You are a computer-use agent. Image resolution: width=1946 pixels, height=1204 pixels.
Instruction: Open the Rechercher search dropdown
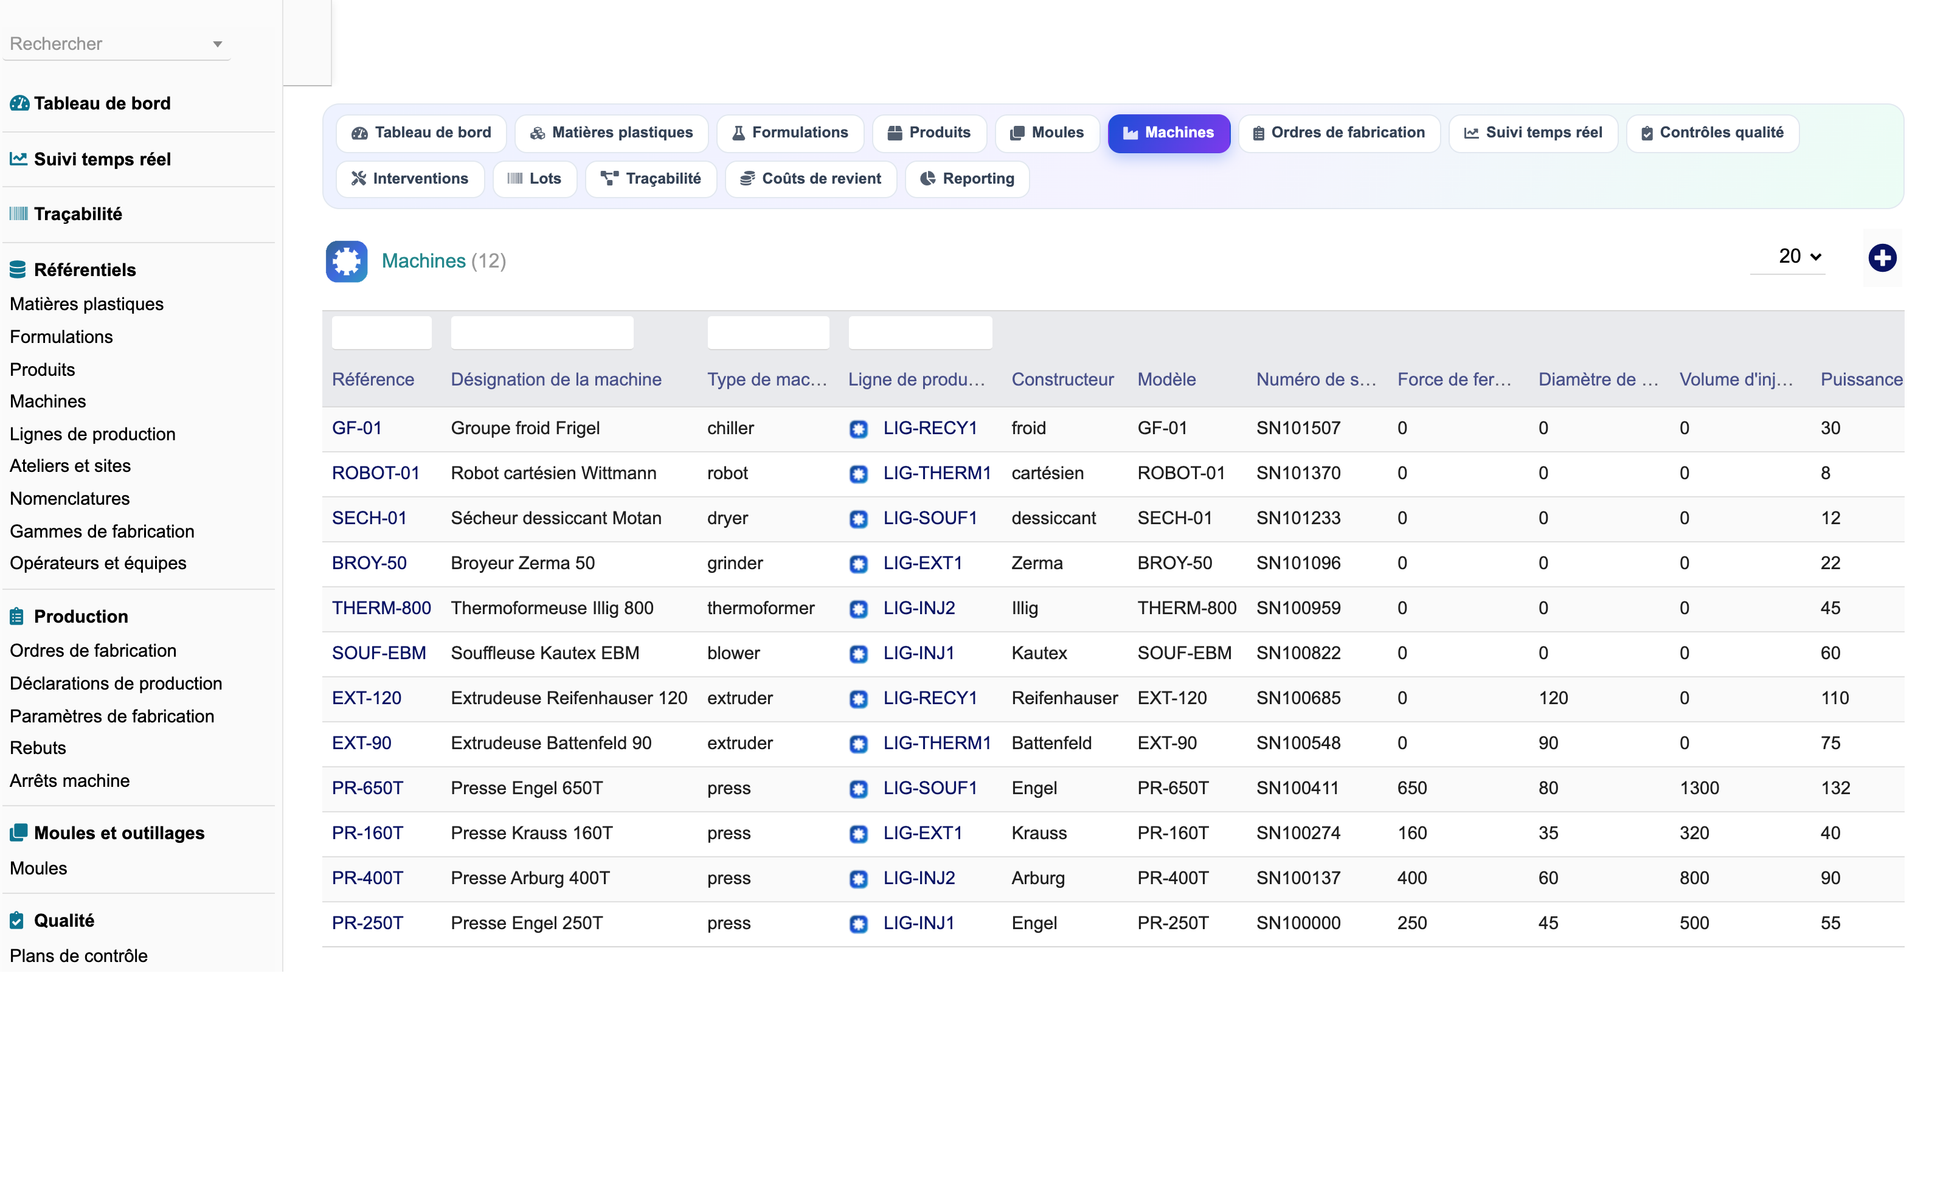coord(116,44)
